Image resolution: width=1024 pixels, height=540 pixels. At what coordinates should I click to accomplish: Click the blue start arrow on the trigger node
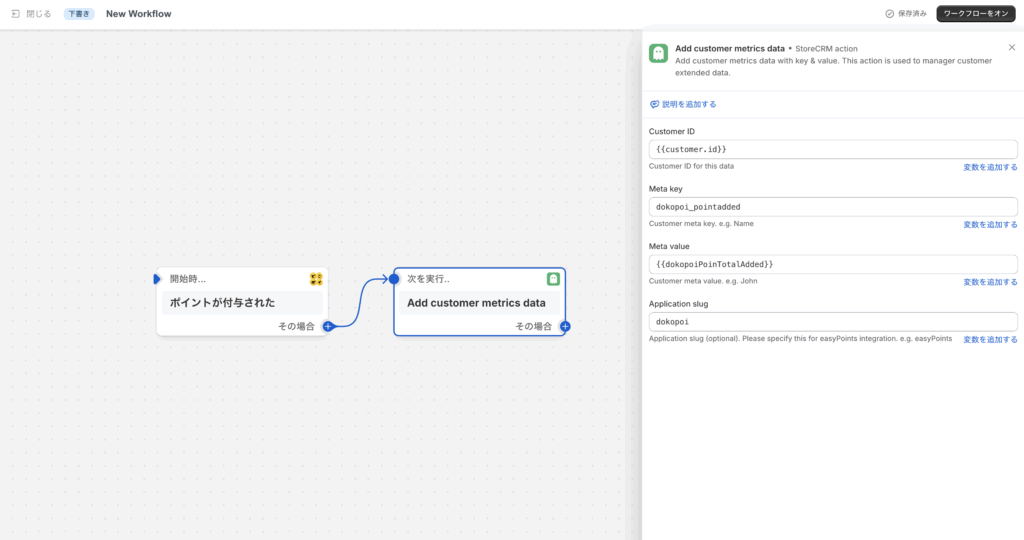[x=157, y=279]
